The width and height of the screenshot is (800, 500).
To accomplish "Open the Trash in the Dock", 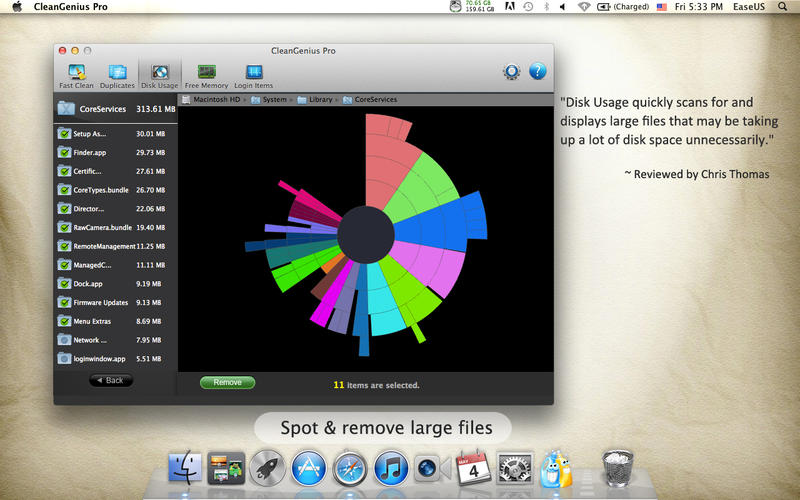I will [x=617, y=468].
